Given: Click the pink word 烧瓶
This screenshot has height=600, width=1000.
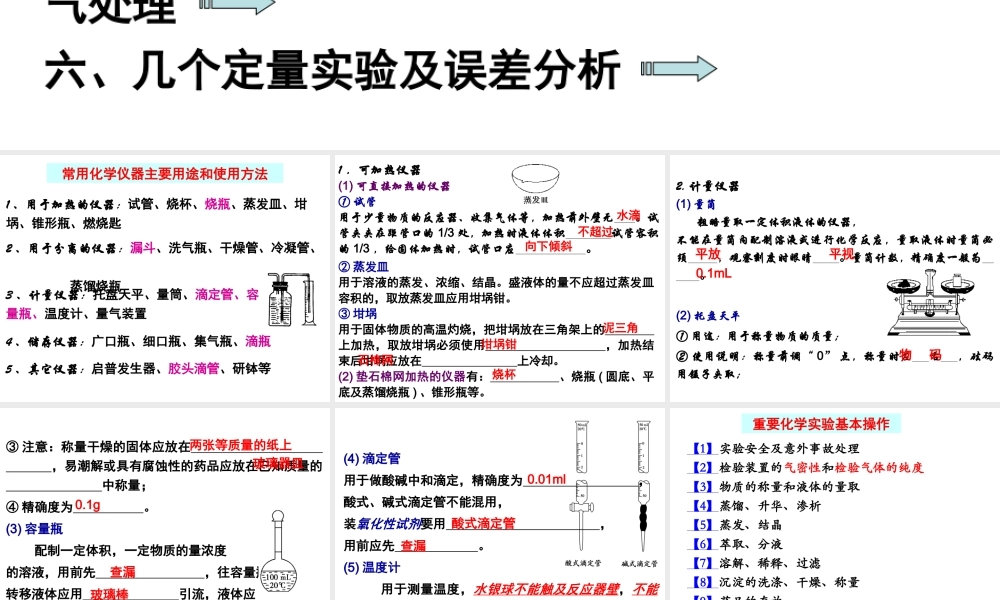Looking at the screenshot, I should [x=217, y=203].
